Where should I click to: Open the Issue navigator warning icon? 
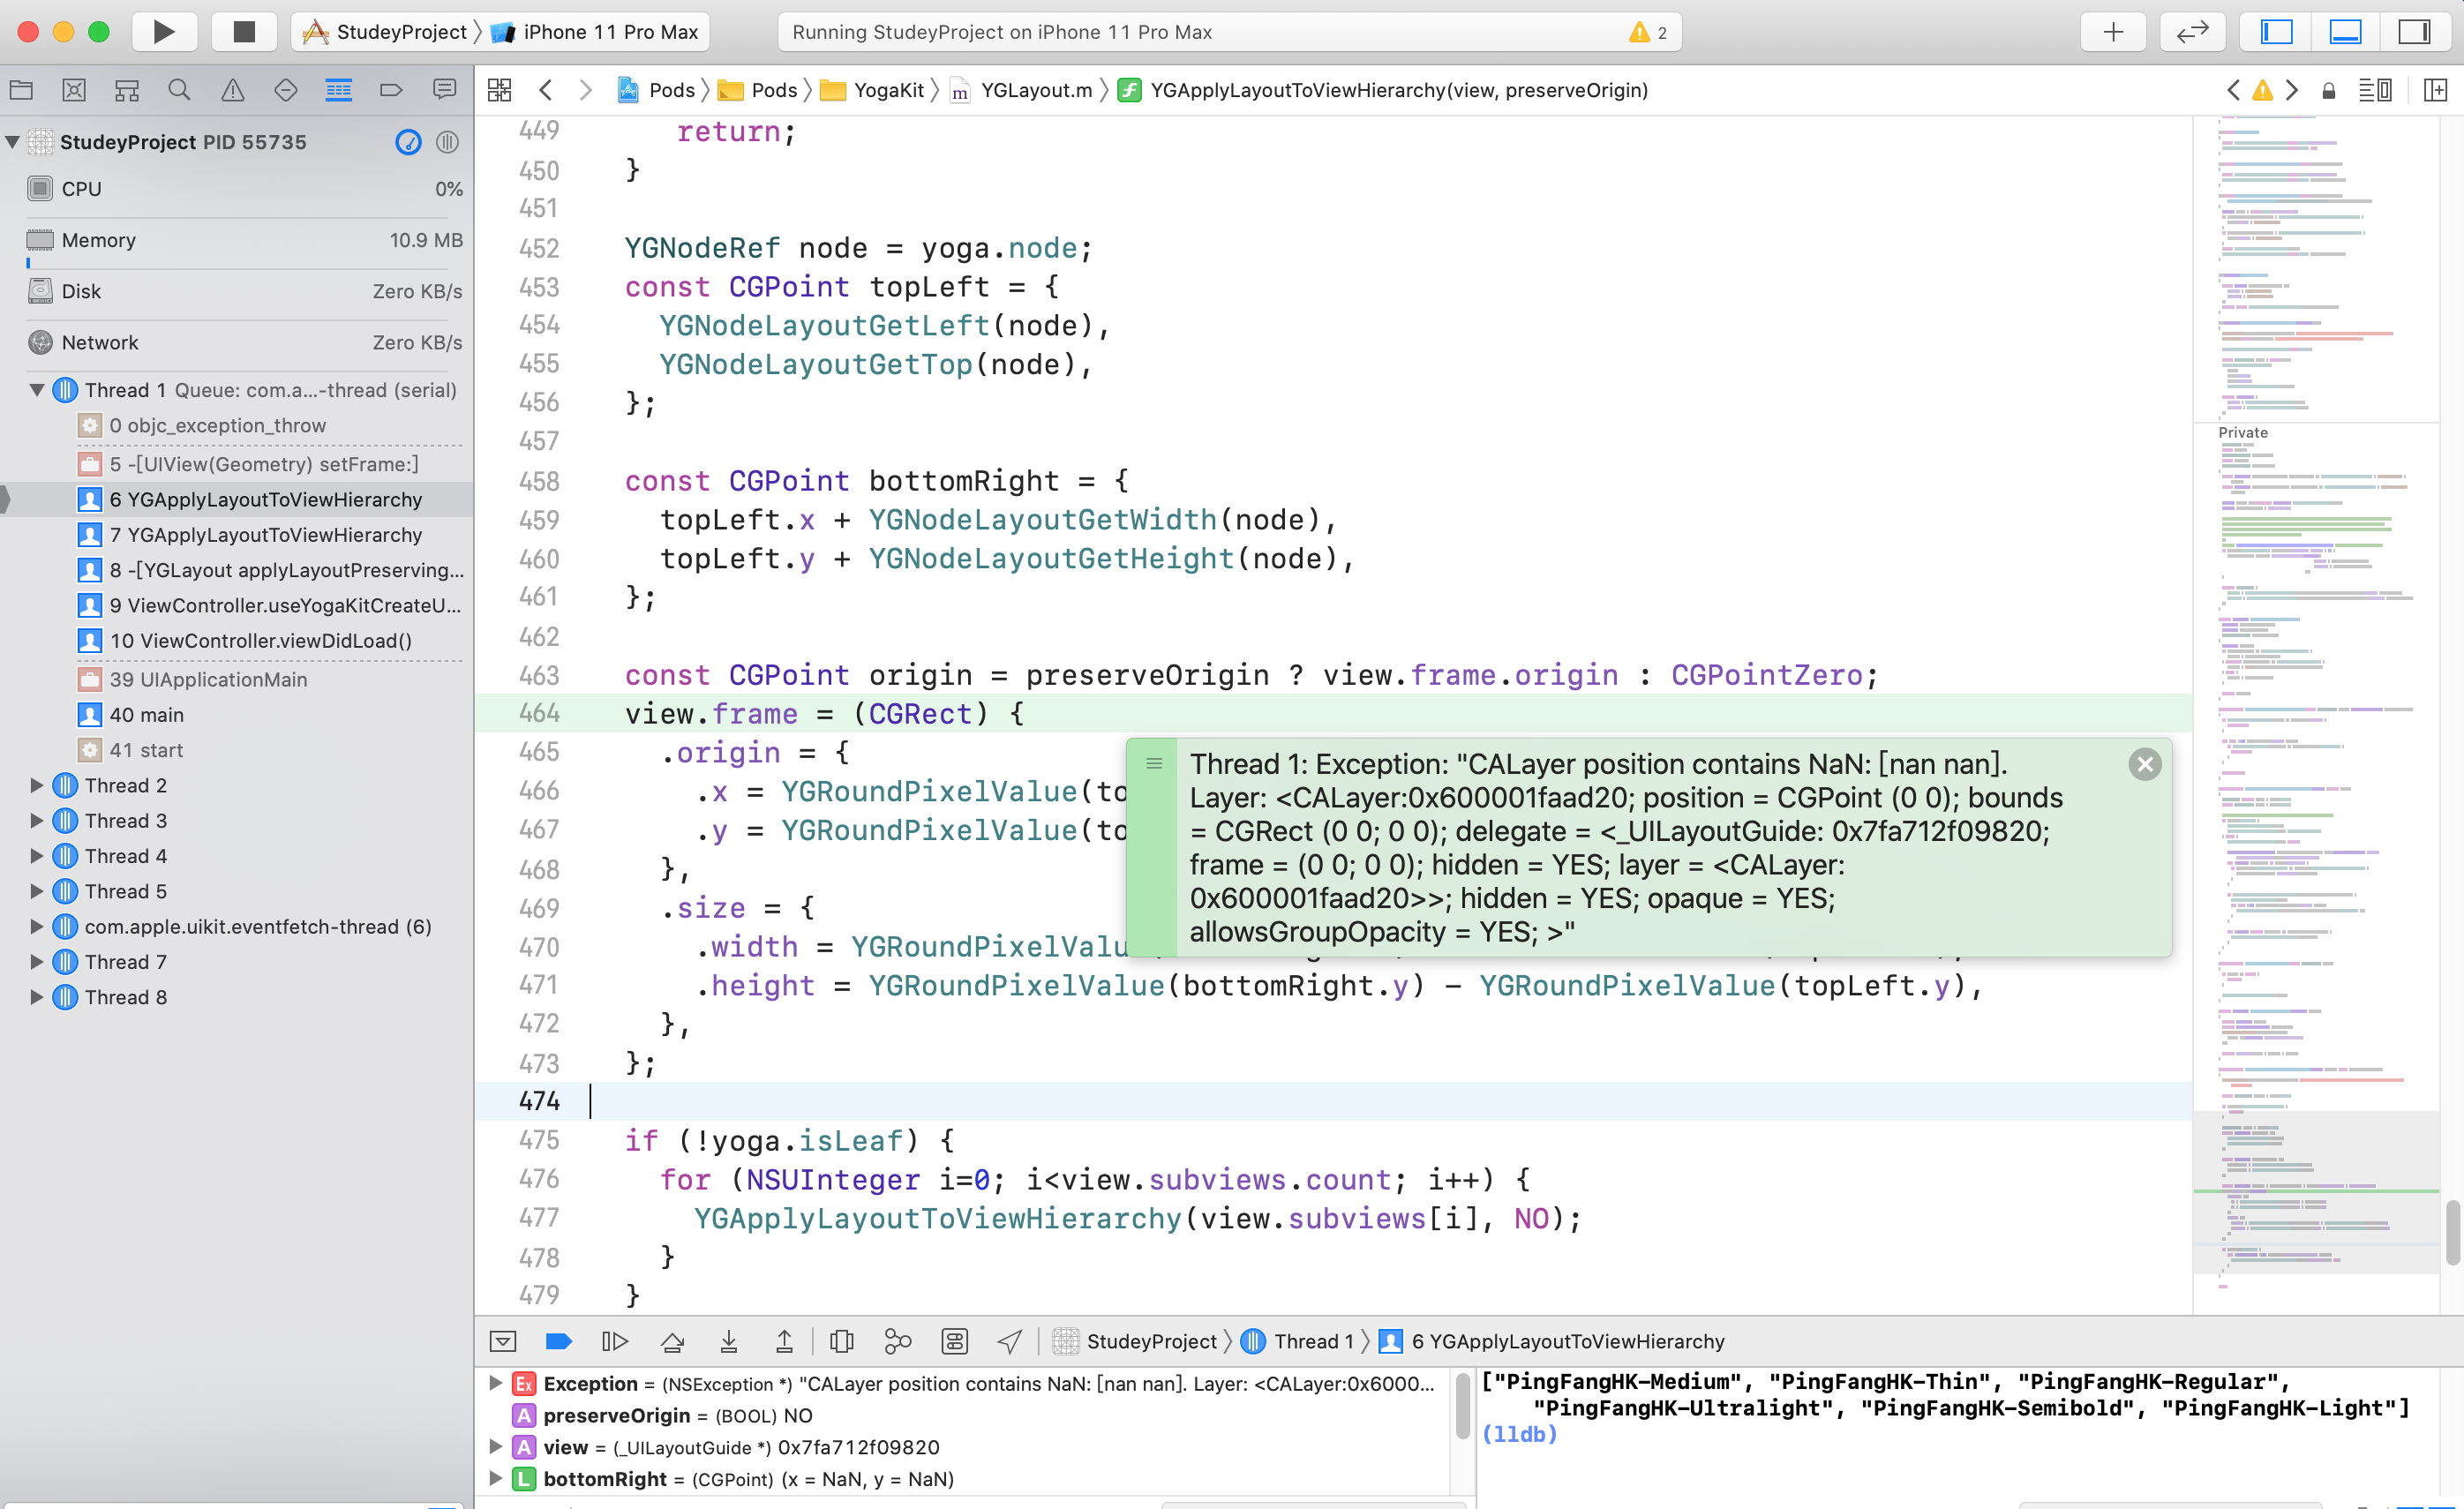click(232, 90)
